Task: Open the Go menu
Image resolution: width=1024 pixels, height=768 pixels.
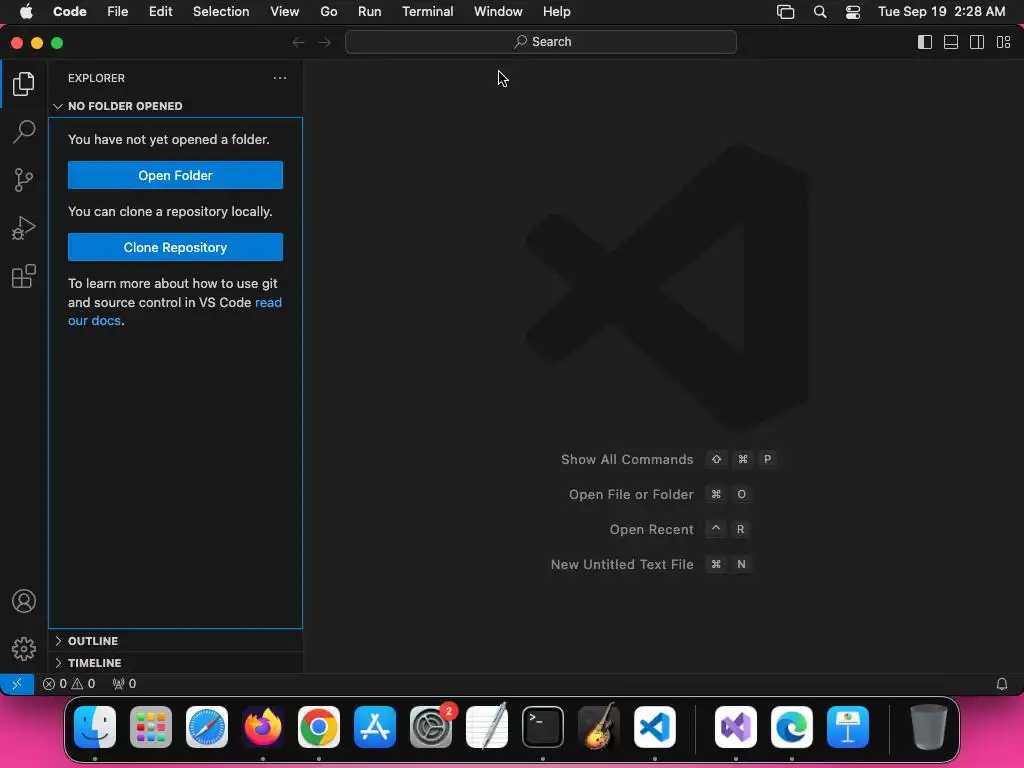Action: tap(328, 12)
